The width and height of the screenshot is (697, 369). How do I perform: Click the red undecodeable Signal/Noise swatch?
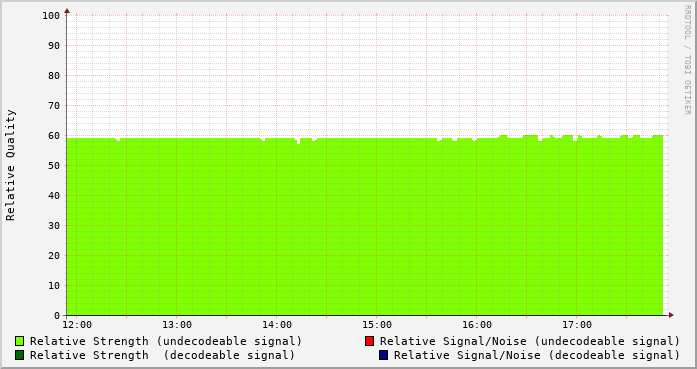point(369,341)
